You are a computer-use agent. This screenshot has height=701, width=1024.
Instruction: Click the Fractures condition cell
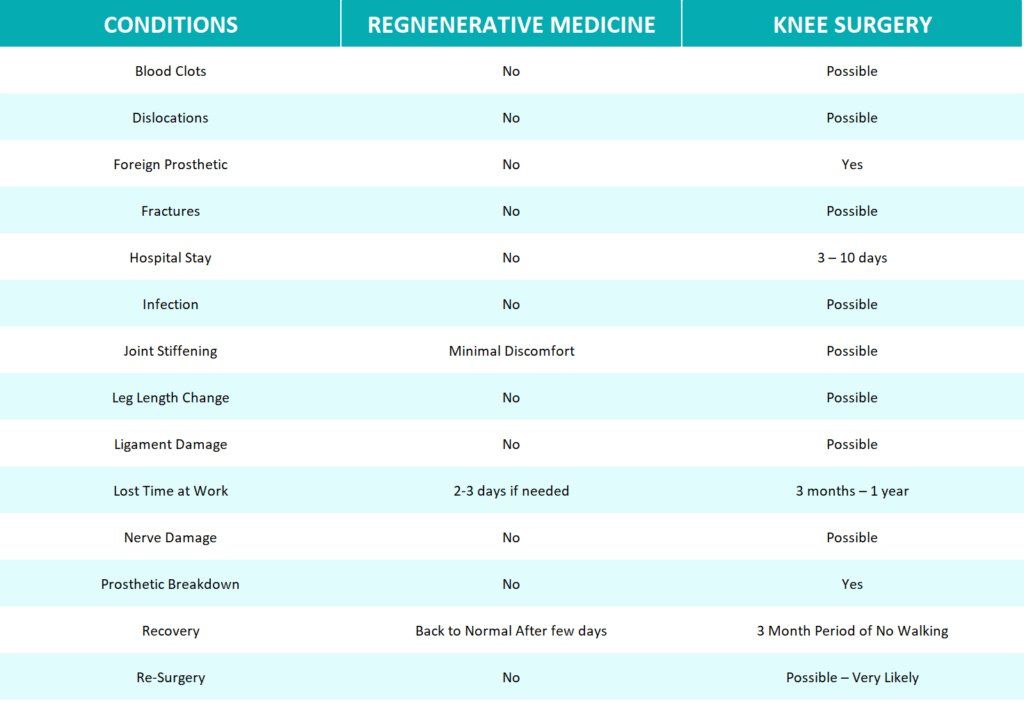point(170,211)
